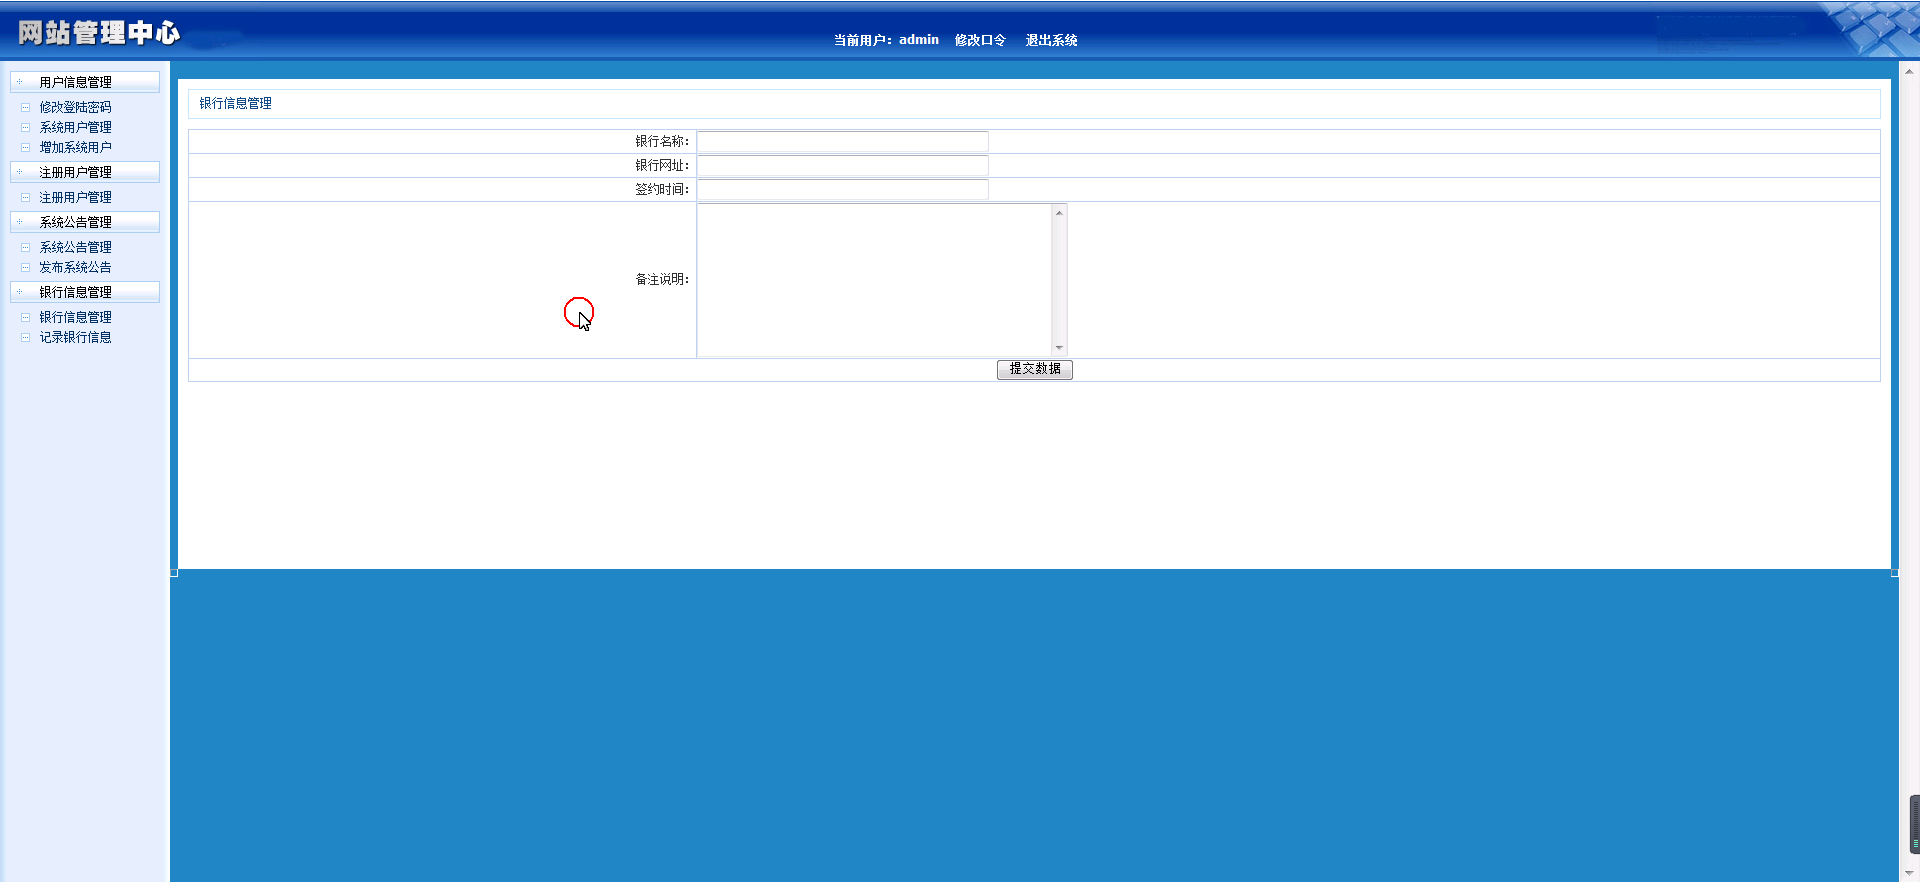
Task: Focus the 银行网址 input field
Action: 842,165
